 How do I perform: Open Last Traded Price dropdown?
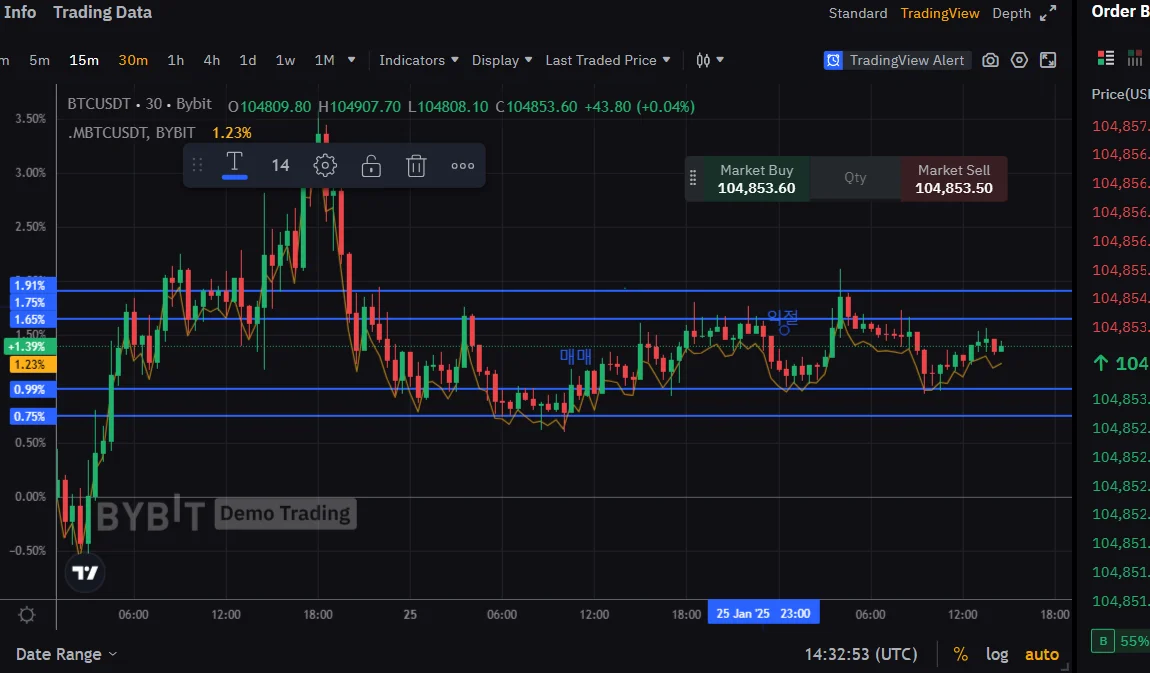point(607,60)
